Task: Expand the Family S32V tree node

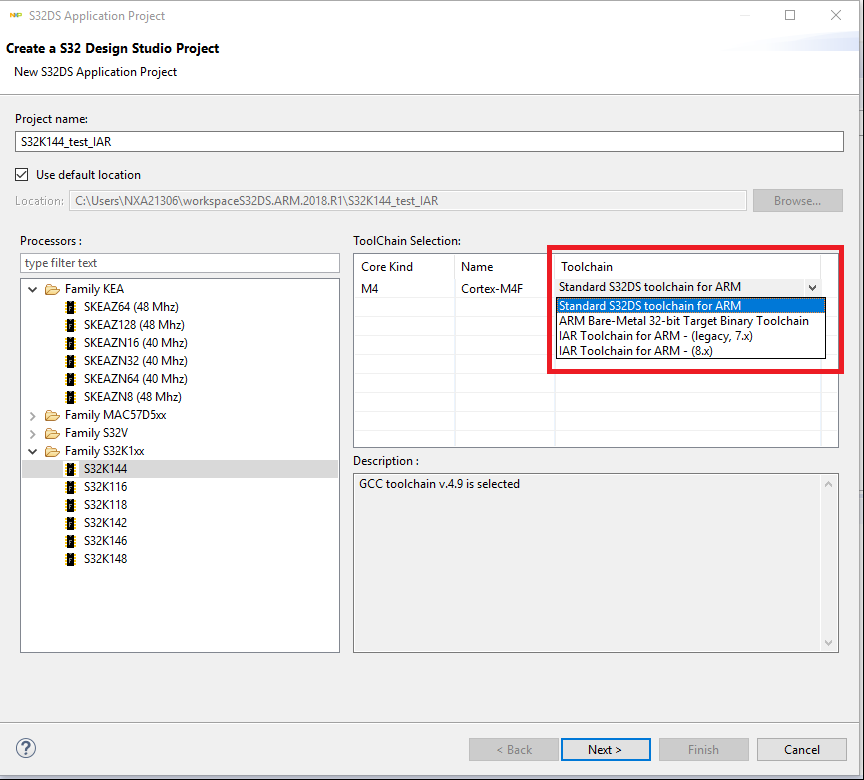Action: [33, 434]
